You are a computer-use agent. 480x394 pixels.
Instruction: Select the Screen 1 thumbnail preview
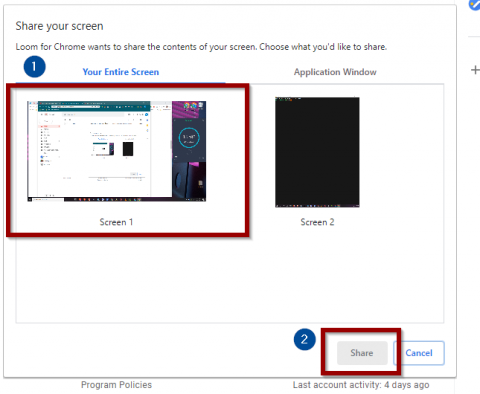coord(117,151)
